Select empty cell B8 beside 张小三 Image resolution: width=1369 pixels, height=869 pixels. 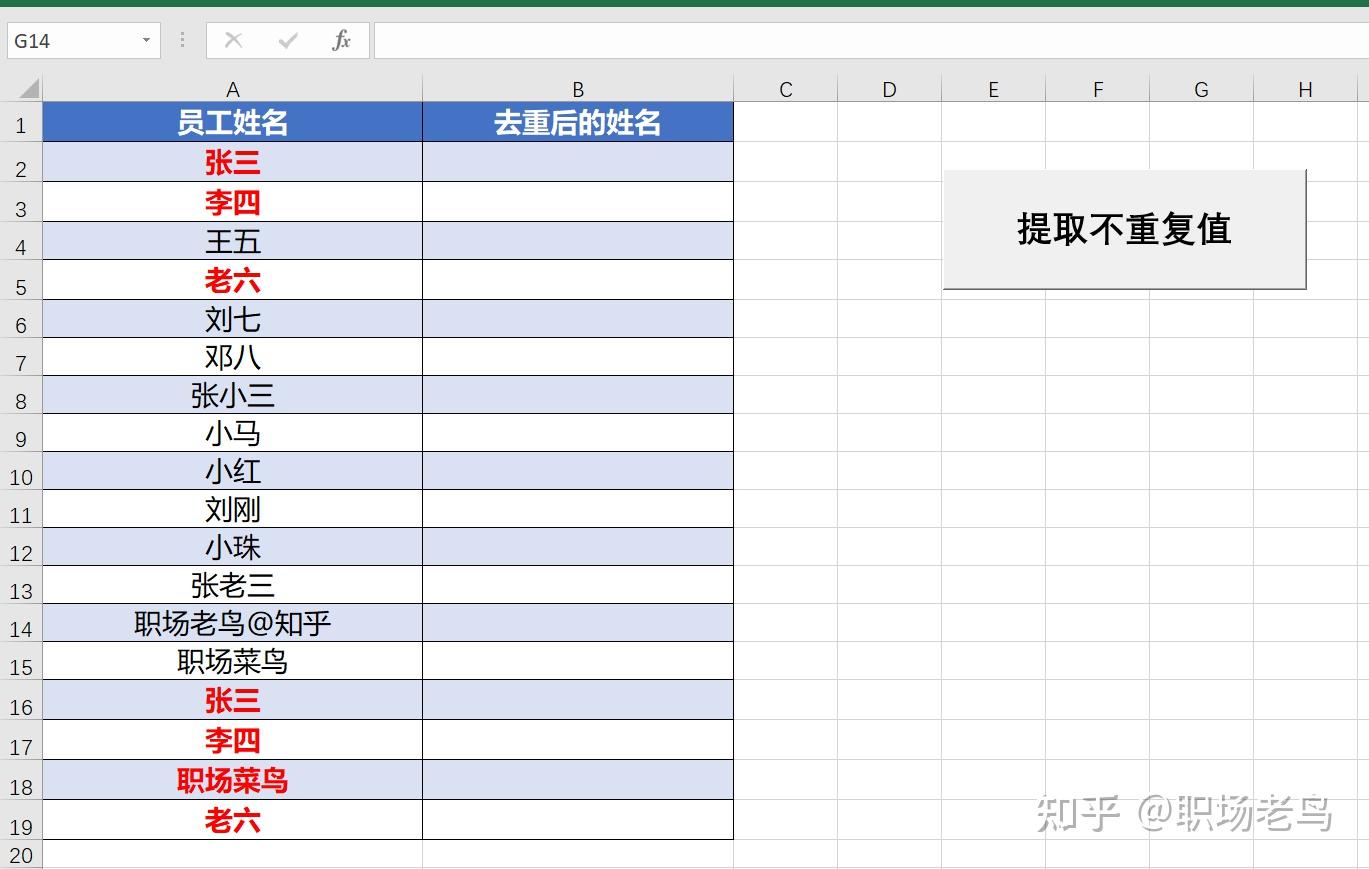578,395
